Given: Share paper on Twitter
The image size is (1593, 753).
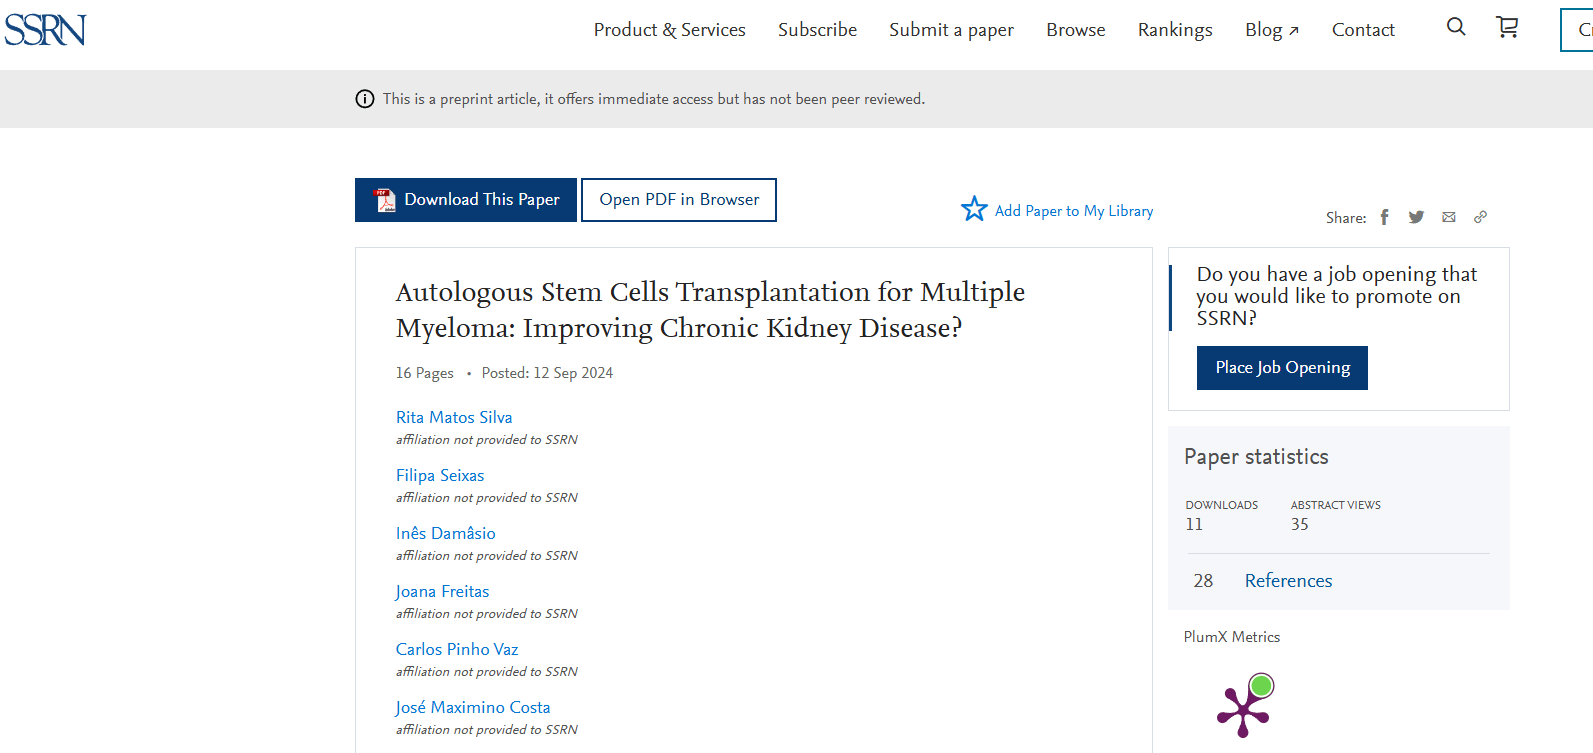Looking at the screenshot, I should [1416, 217].
